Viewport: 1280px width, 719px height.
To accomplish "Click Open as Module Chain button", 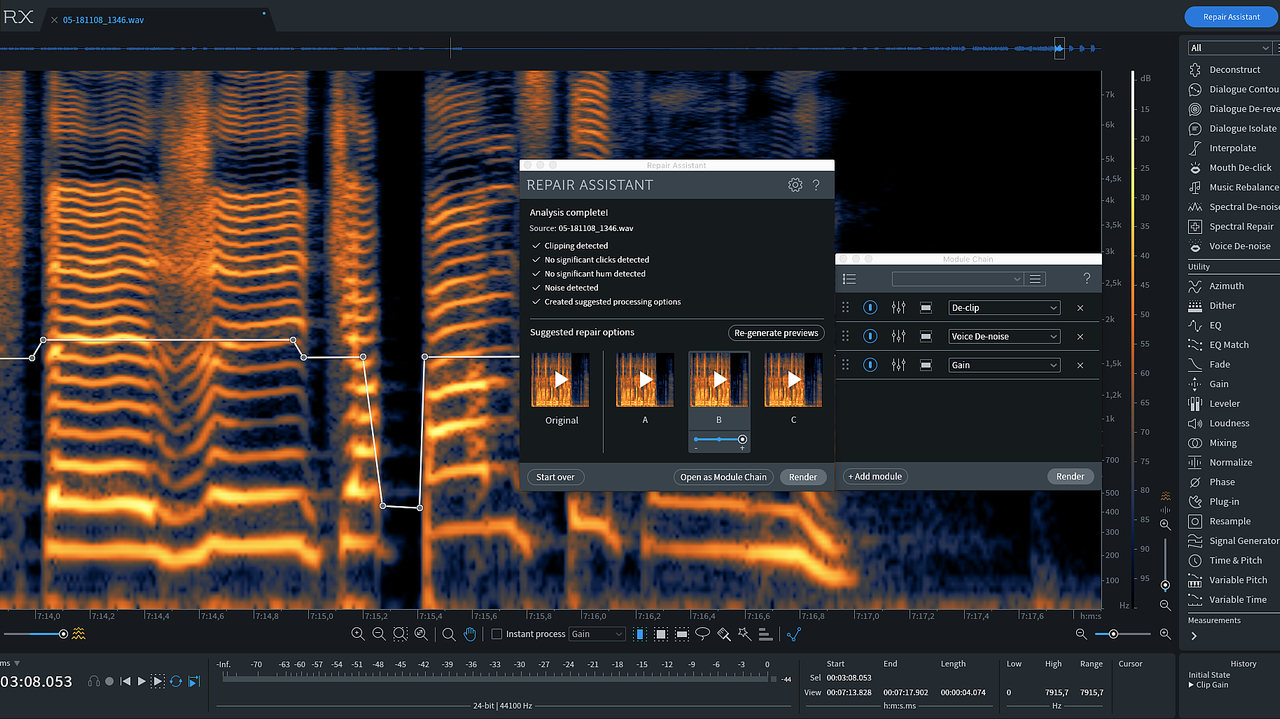I will (723, 477).
